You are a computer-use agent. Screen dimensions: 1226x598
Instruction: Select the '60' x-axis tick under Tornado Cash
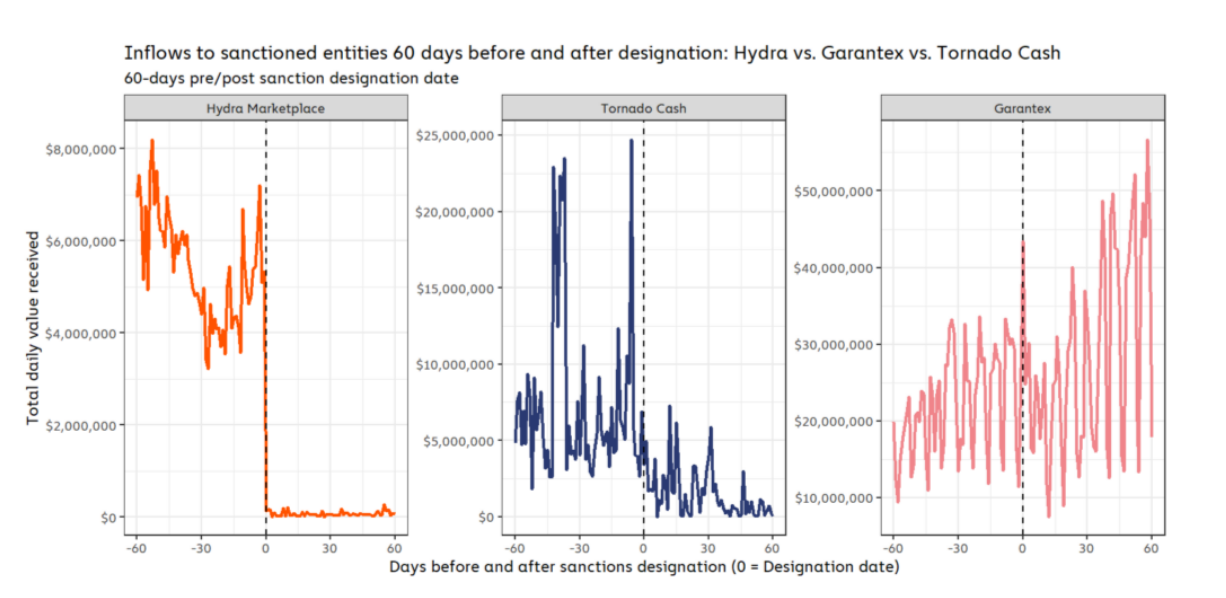click(x=772, y=548)
